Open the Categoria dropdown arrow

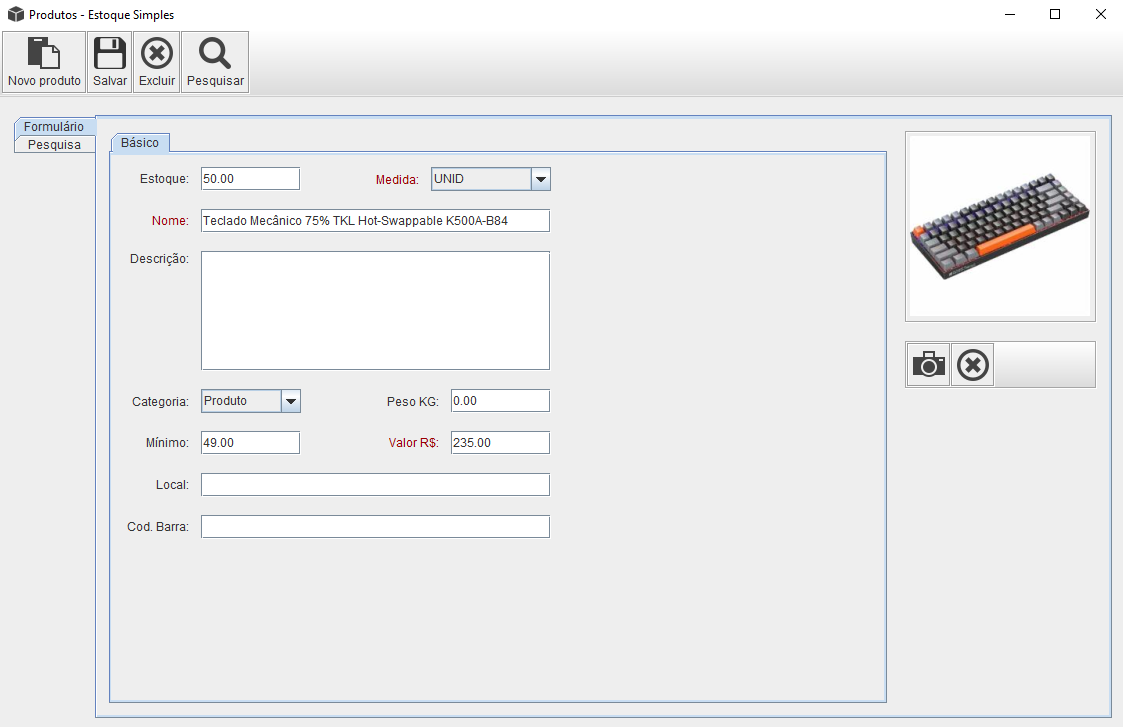pyautogui.click(x=291, y=401)
